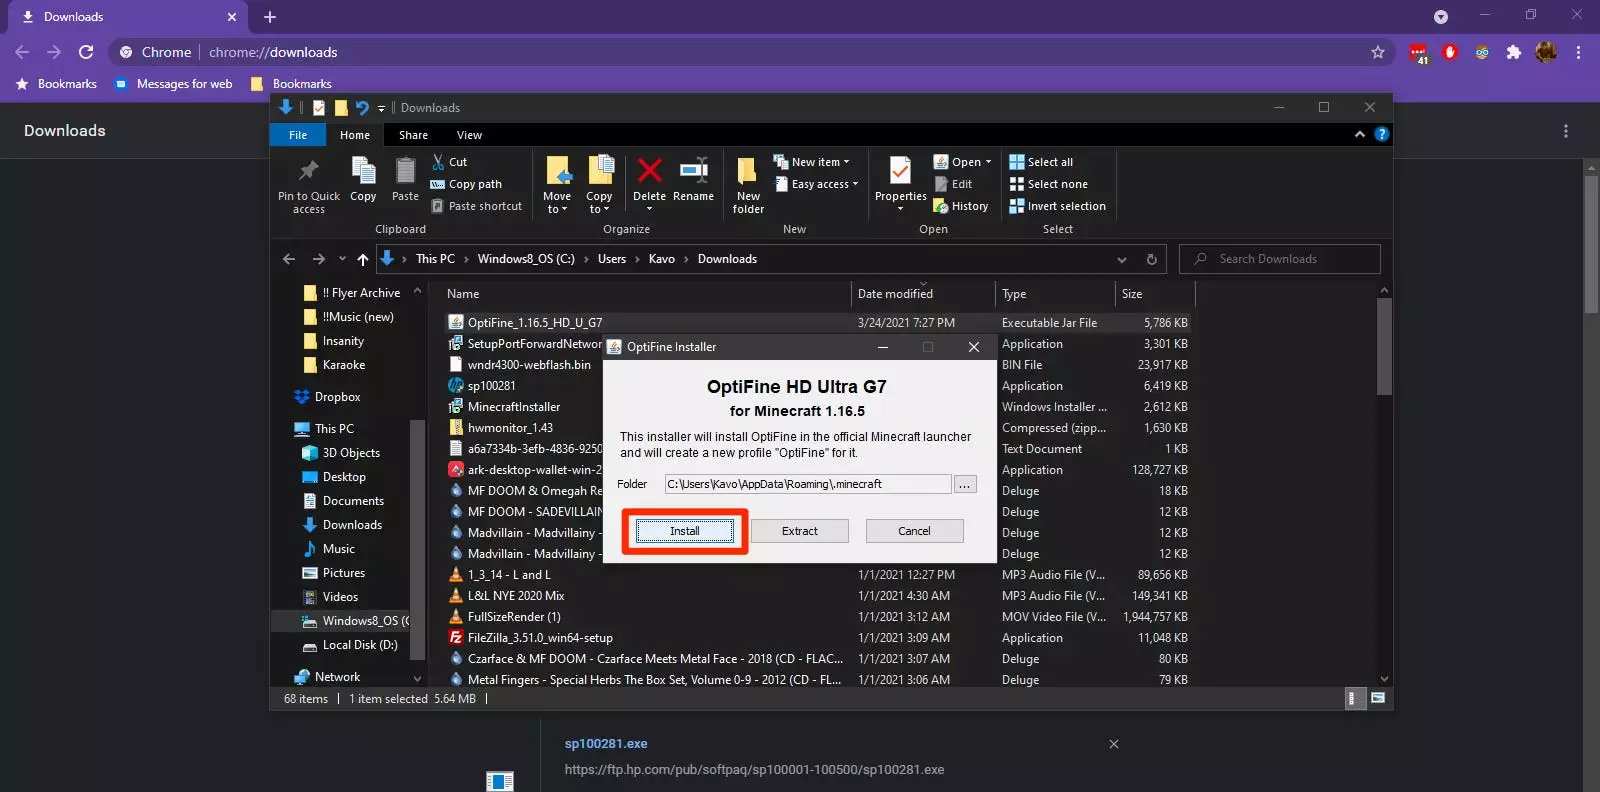Image resolution: width=1600 pixels, height=792 pixels.
Task: Open the Share ribbon tab
Action: tap(413, 135)
